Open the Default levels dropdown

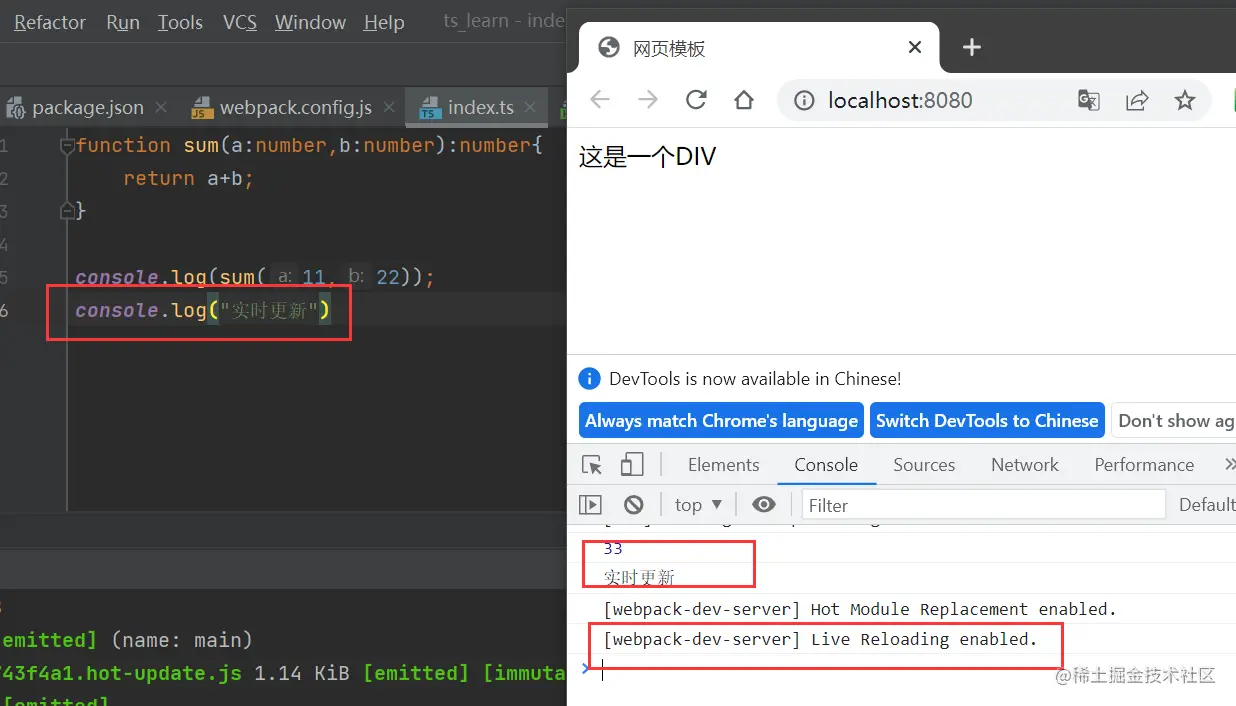tap(1206, 505)
